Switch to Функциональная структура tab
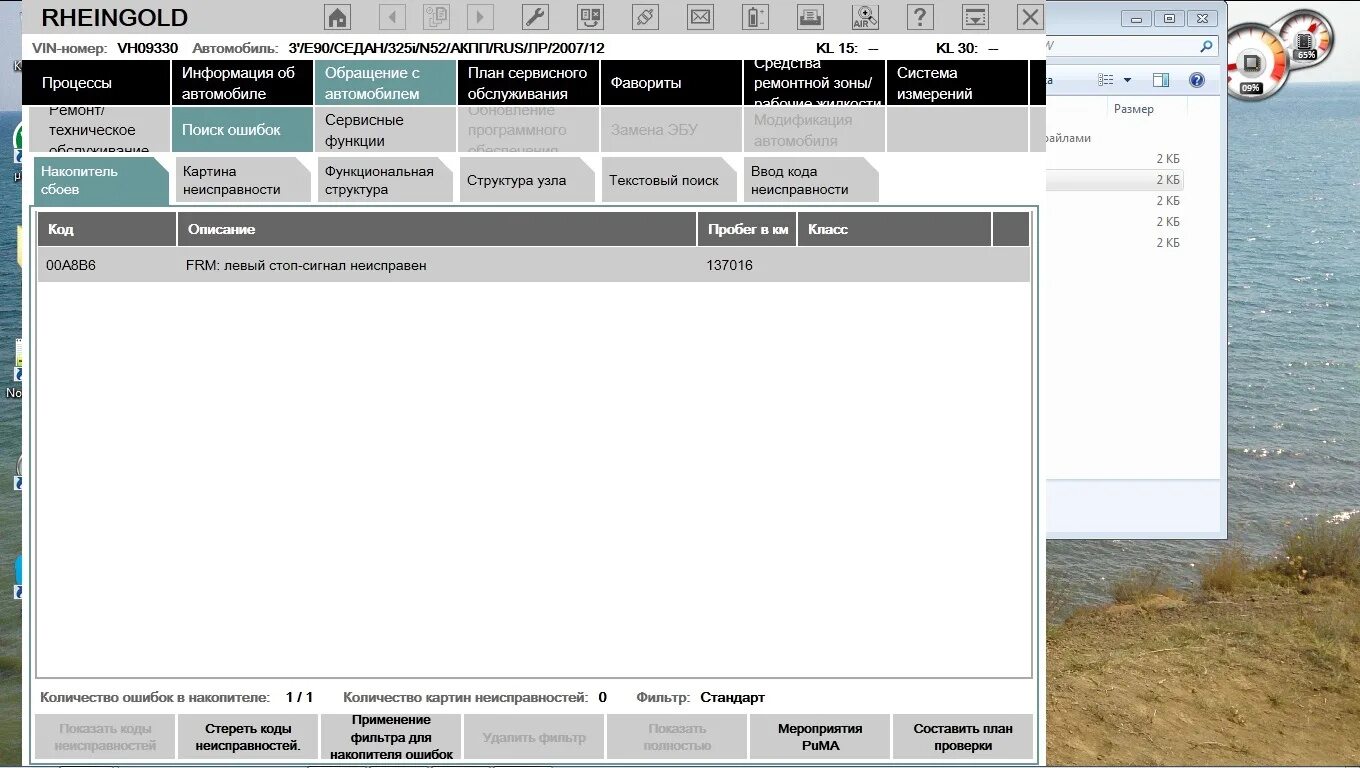Image resolution: width=1360 pixels, height=768 pixels. pos(385,180)
